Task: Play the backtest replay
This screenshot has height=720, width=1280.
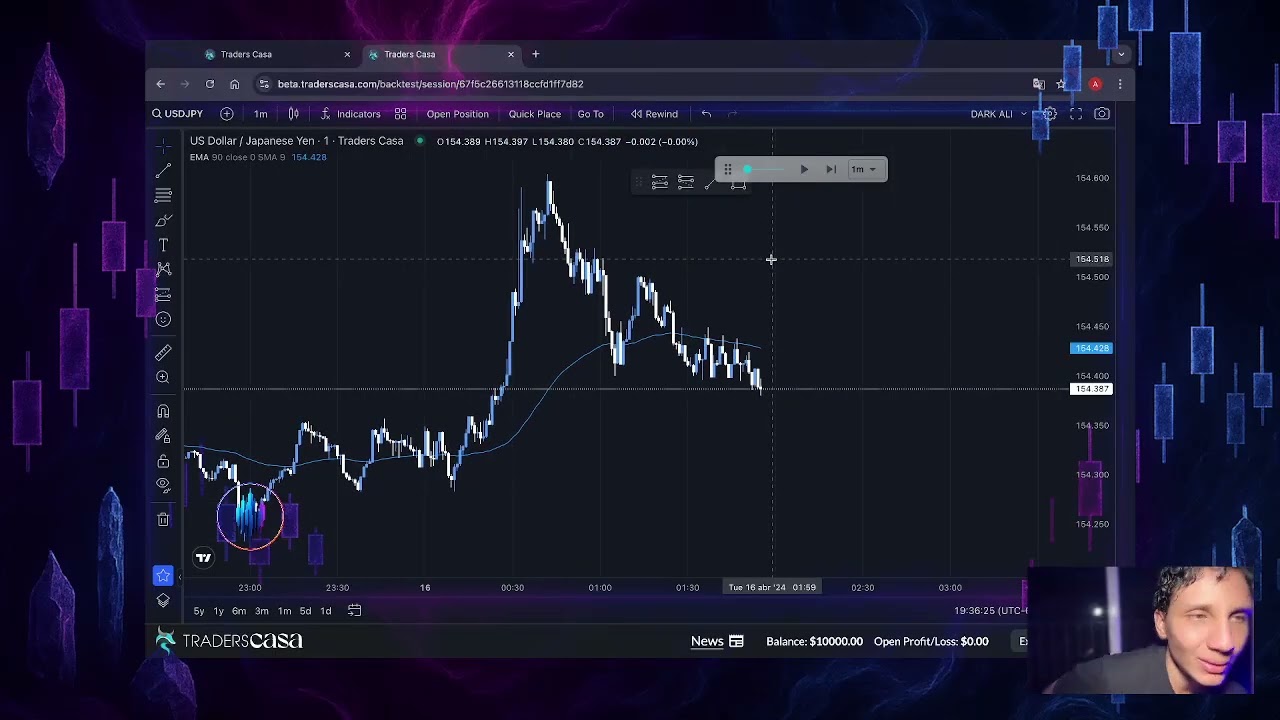Action: coord(804,169)
